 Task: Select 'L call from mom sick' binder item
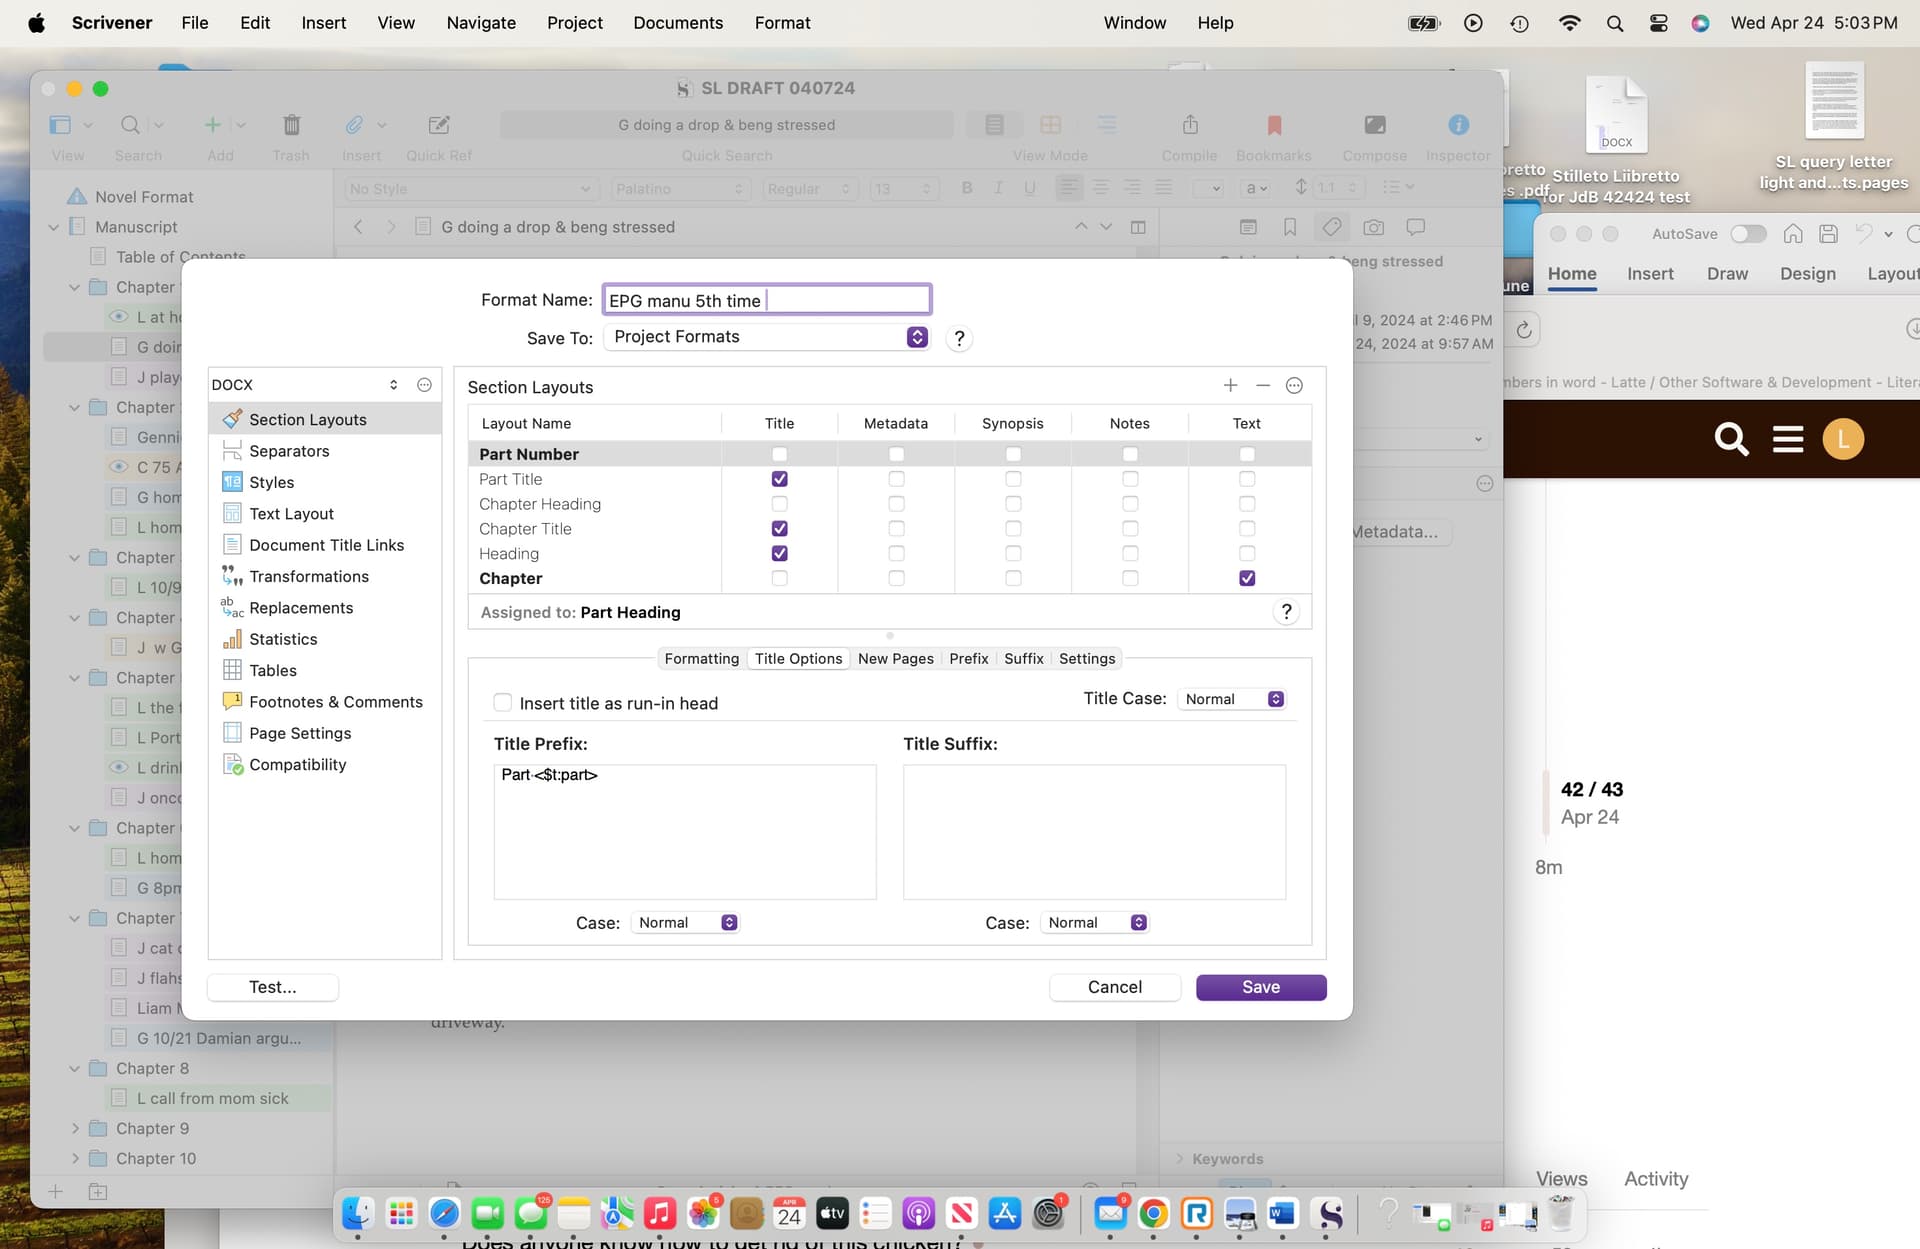(212, 1098)
